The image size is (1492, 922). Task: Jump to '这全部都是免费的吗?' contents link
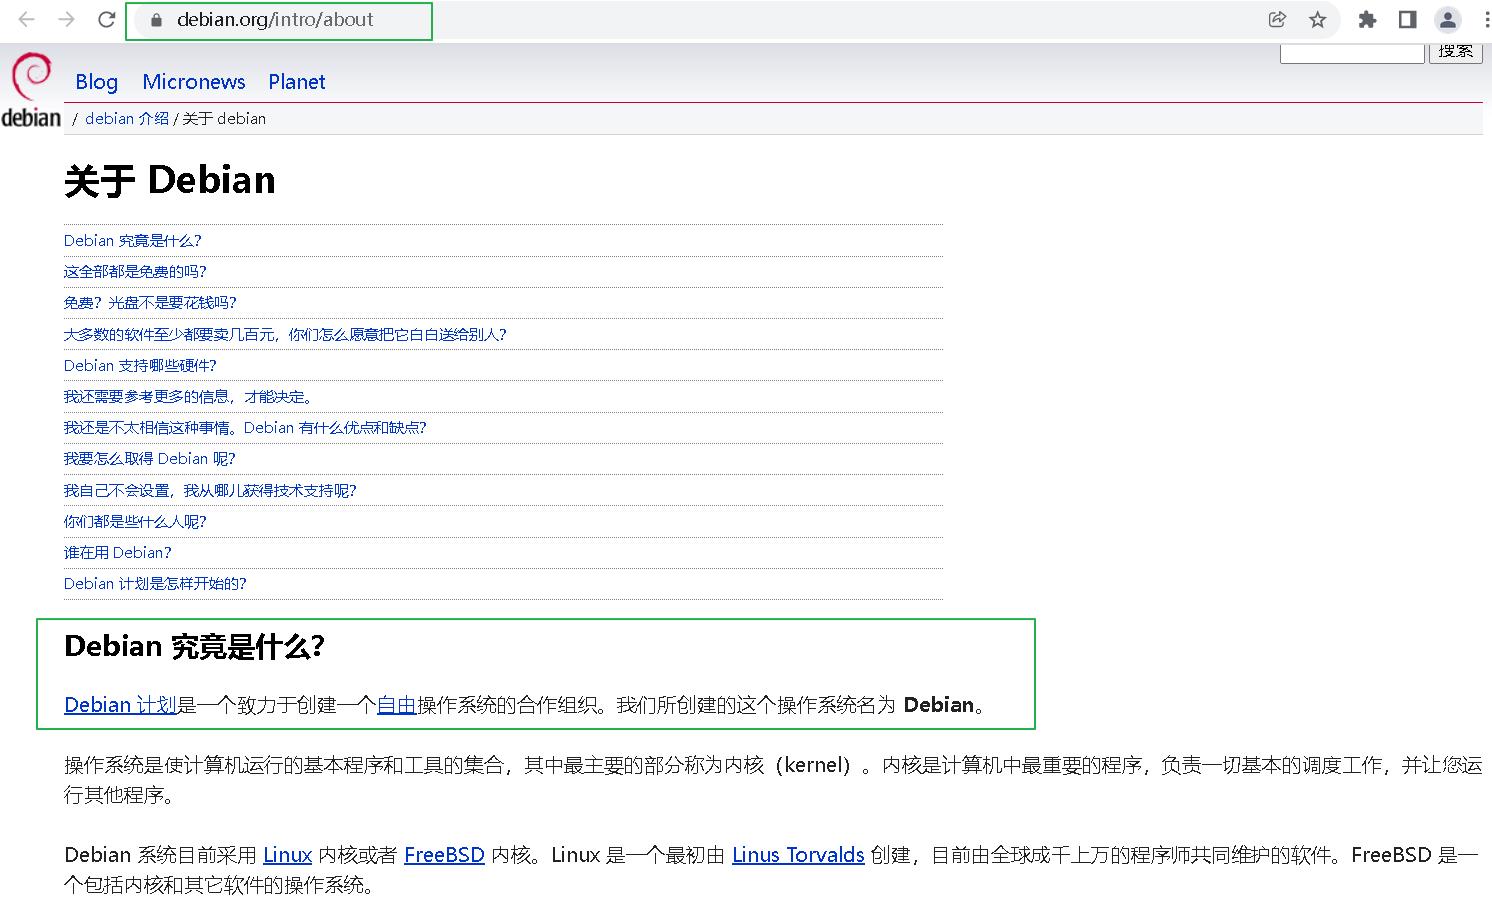tap(135, 272)
